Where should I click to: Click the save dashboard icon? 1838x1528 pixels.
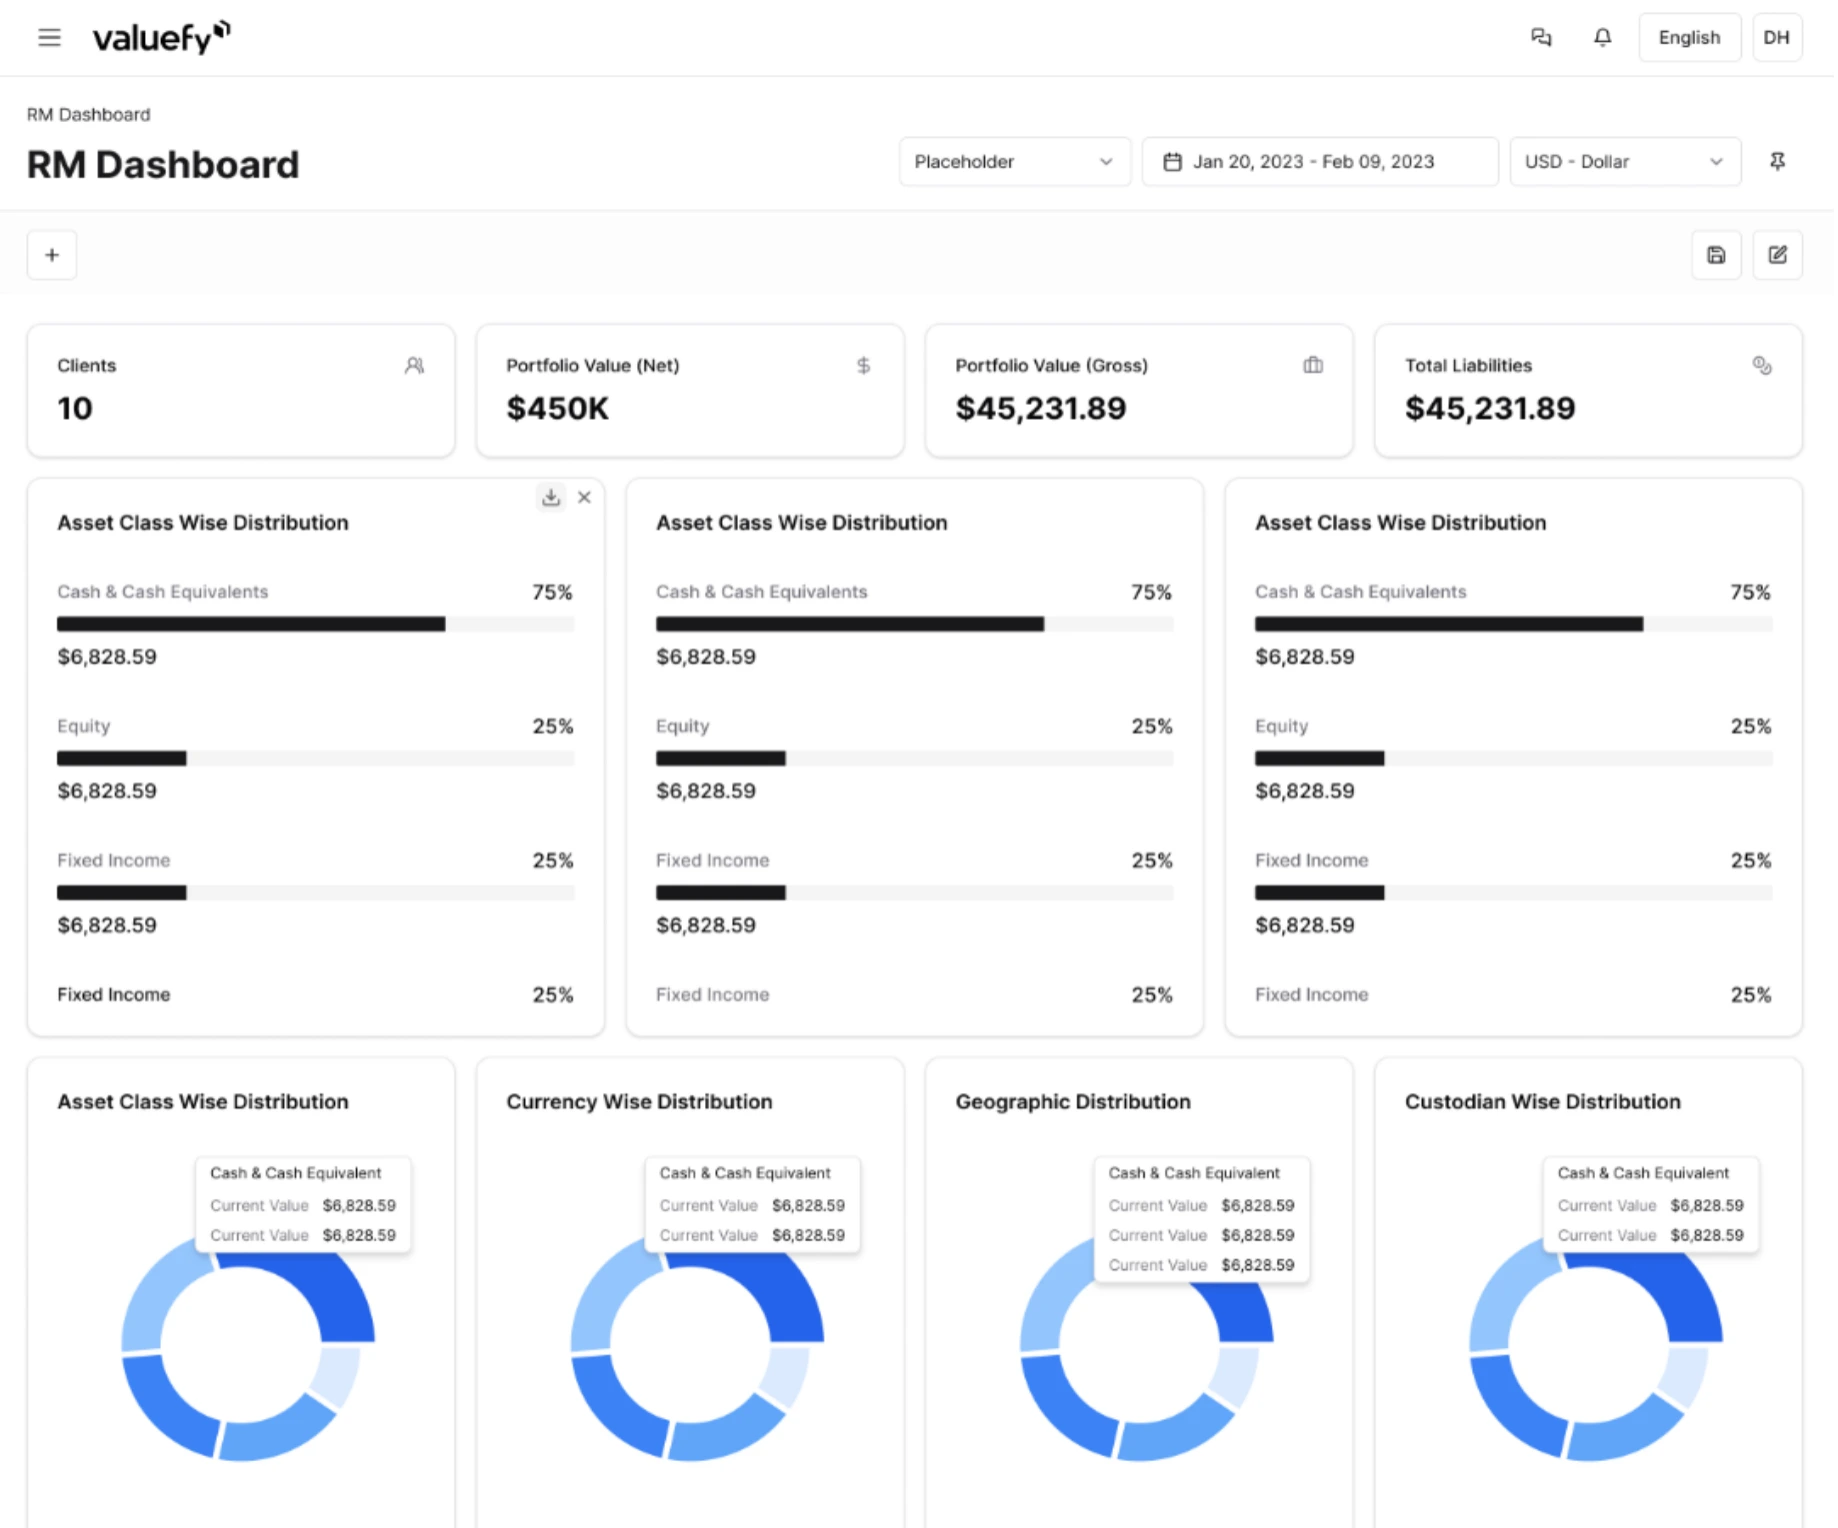[1716, 255]
